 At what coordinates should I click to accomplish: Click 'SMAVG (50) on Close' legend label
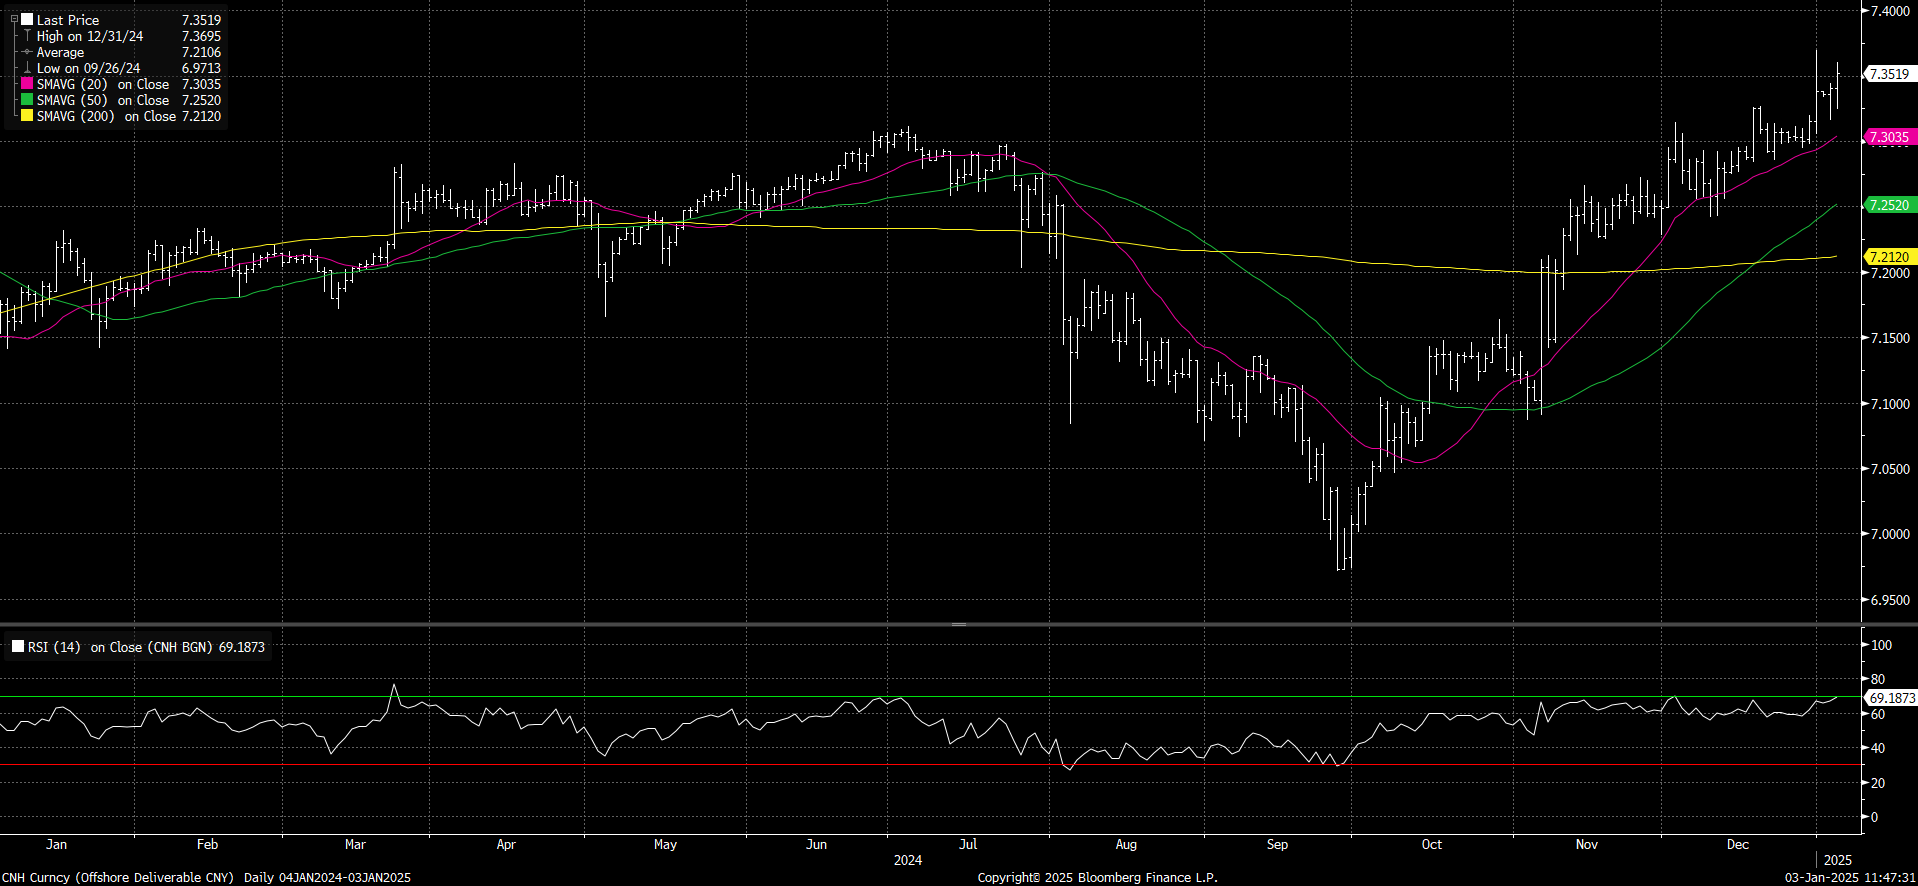[103, 100]
